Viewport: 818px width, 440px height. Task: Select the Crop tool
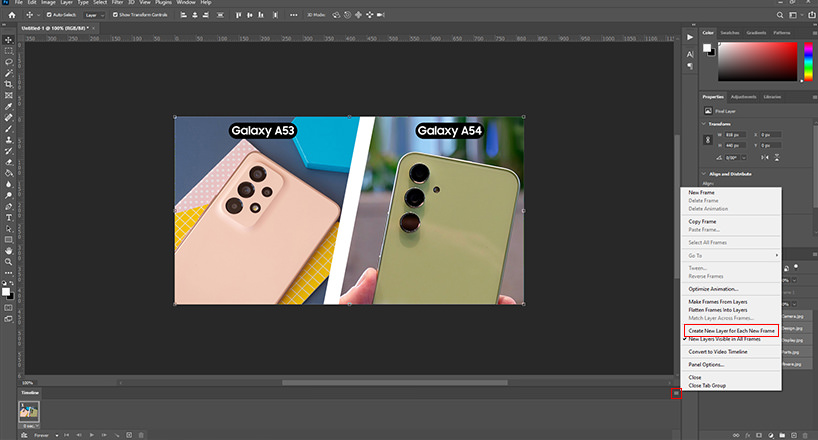click(x=8, y=84)
